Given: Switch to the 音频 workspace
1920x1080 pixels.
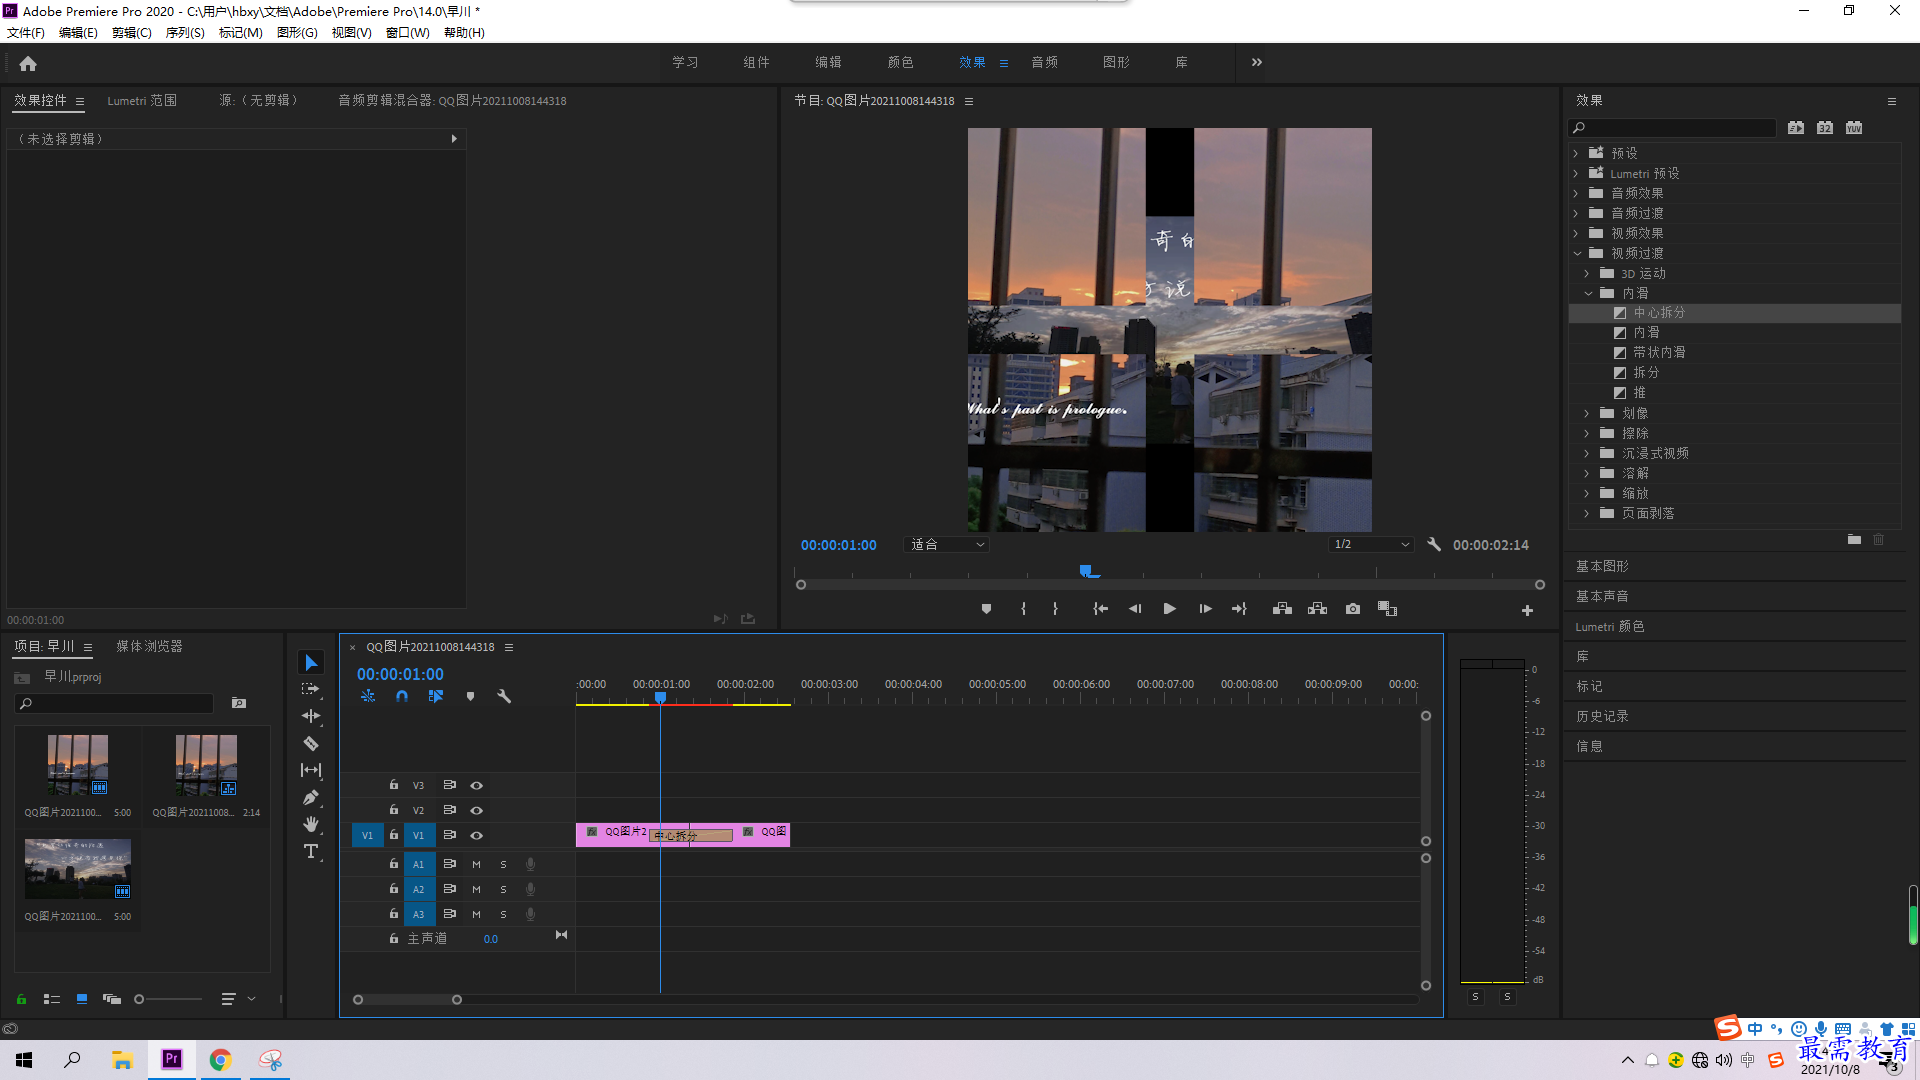Looking at the screenshot, I should [x=1045, y=63].
